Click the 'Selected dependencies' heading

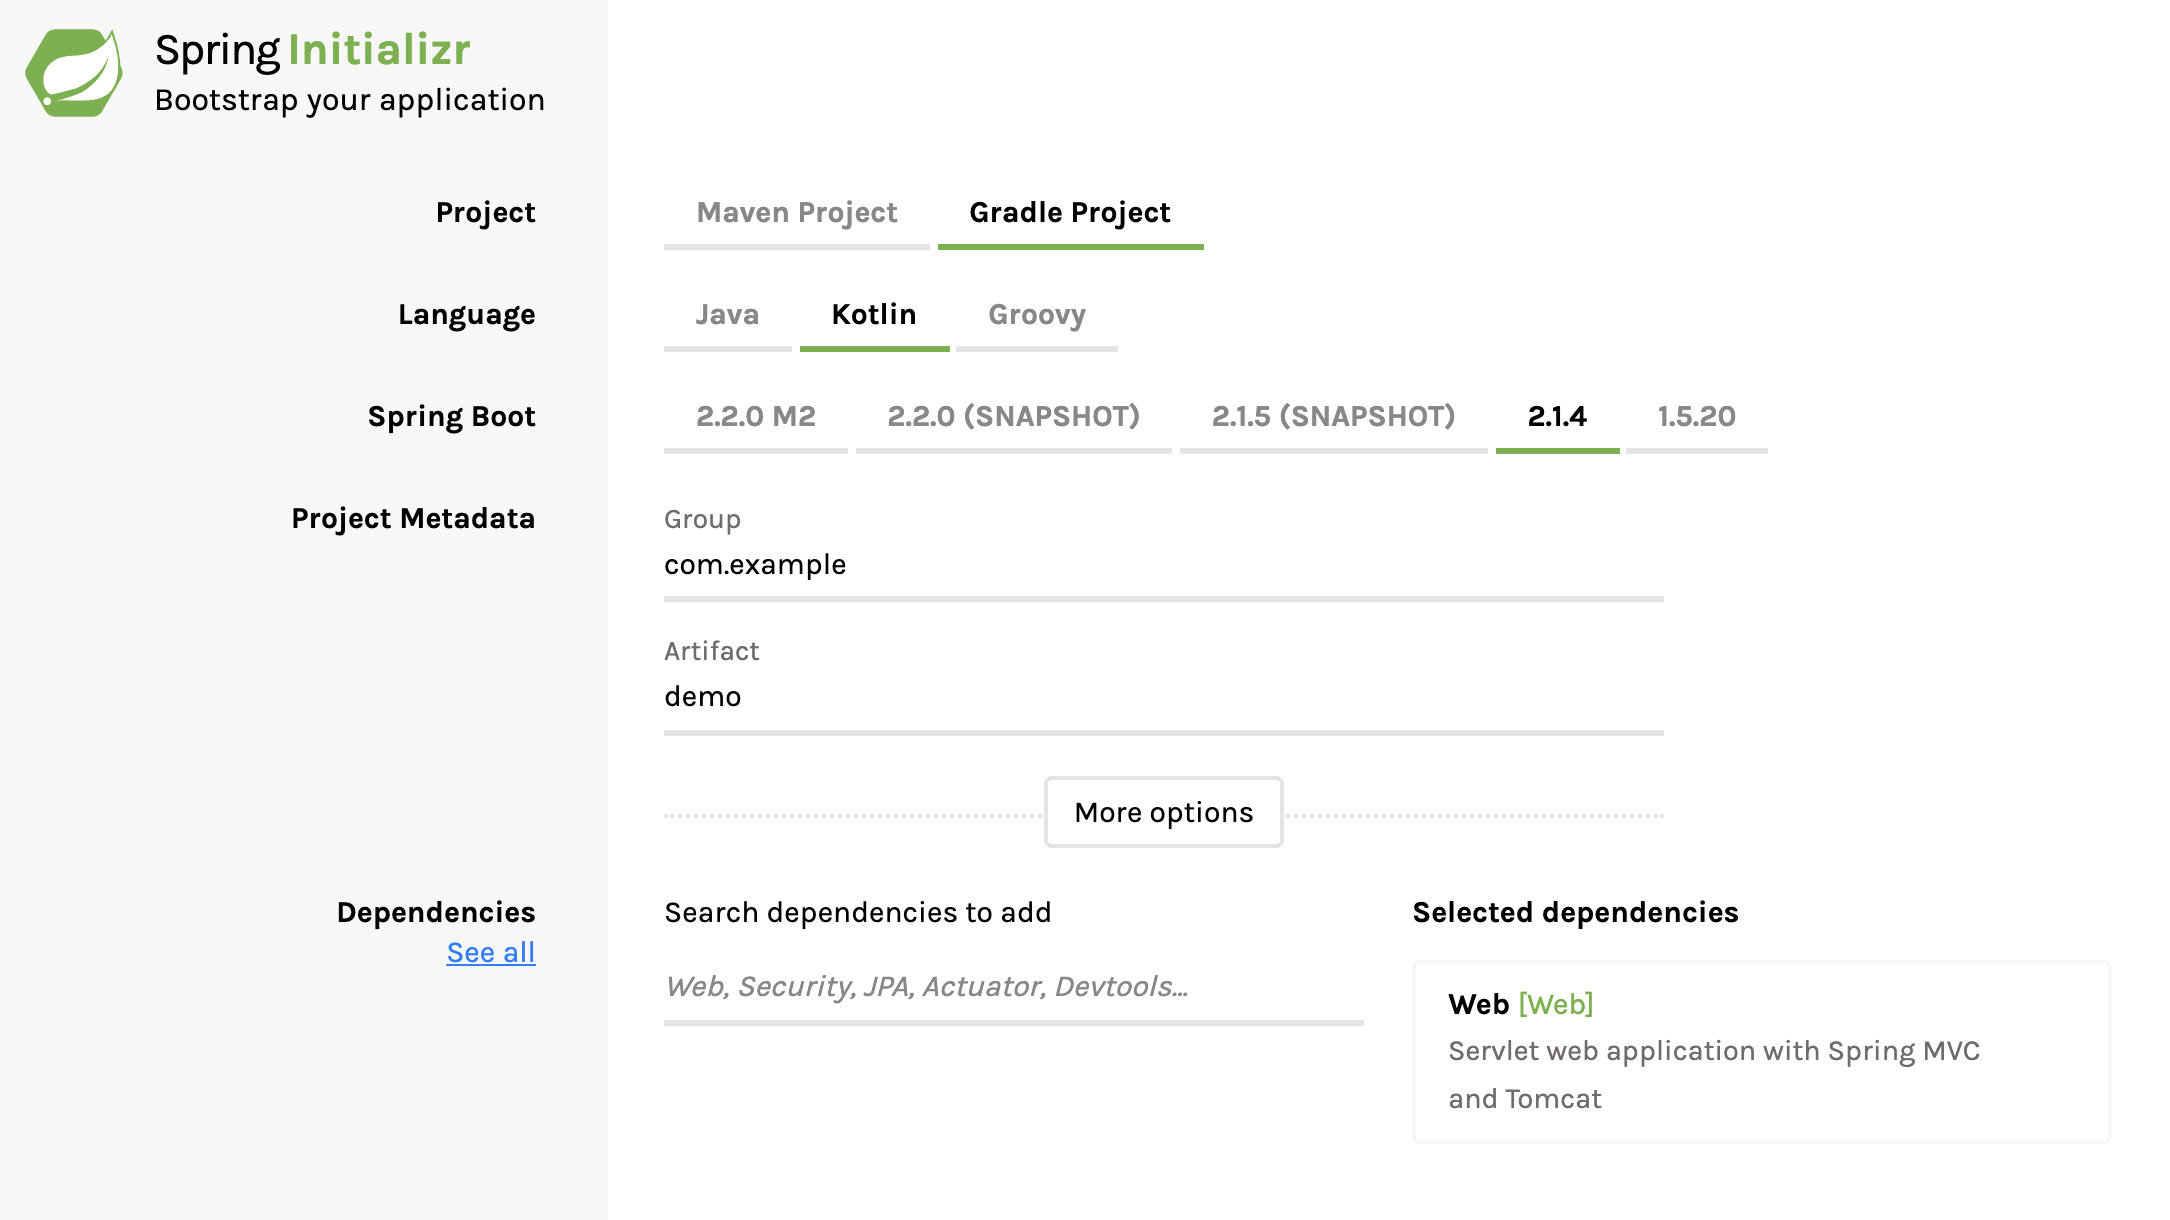pos(1575,913)
